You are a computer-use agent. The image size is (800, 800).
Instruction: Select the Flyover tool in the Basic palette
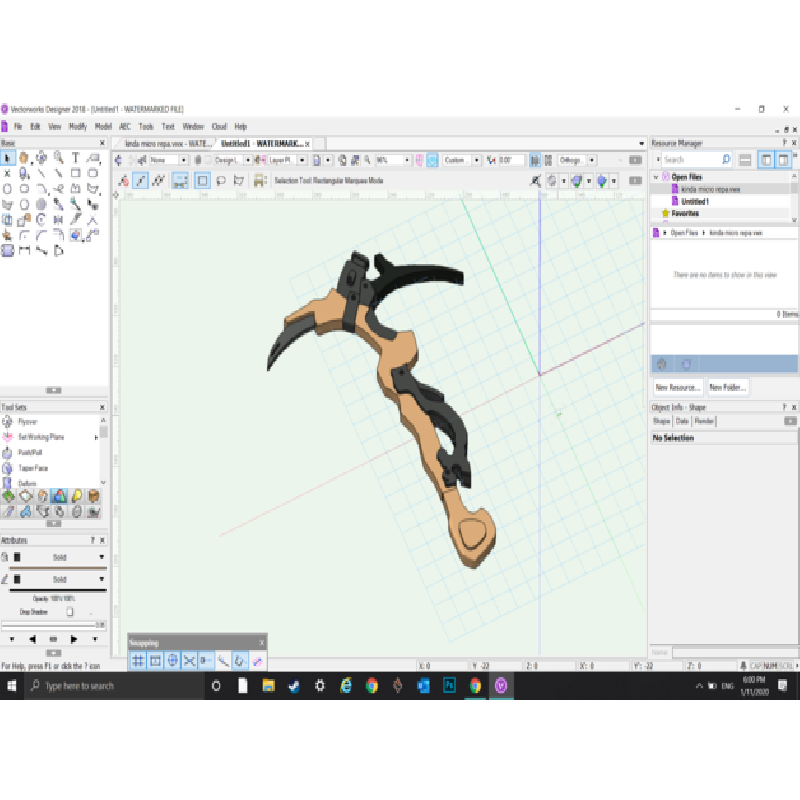coord(41,158)
